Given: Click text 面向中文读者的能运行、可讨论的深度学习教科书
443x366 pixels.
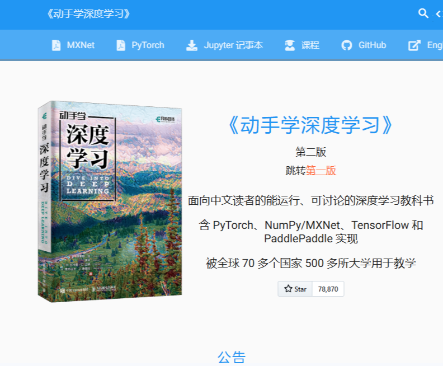Looking at the screenshot, I should tap(311, 201).
